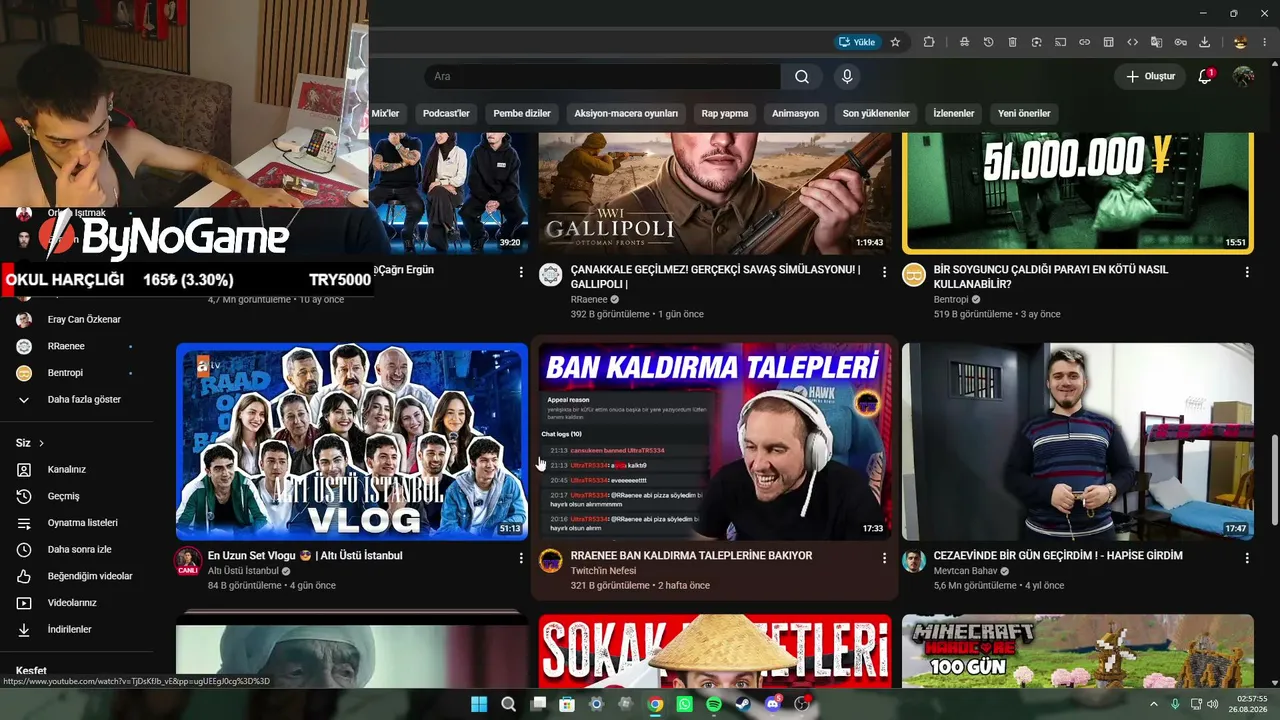Click the Twitch'in Nefesi channel avatar
The width and height of the screenshot is (1280, 720).
551,561
